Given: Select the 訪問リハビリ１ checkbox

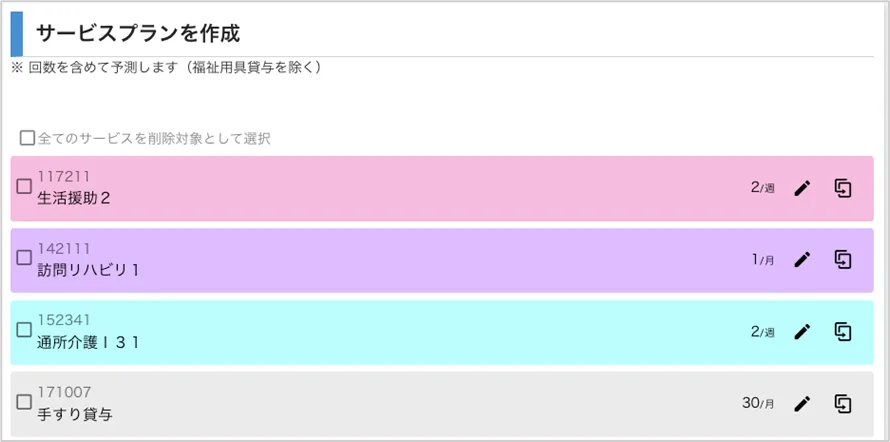Looking at the screenshot, I should 25,258.
